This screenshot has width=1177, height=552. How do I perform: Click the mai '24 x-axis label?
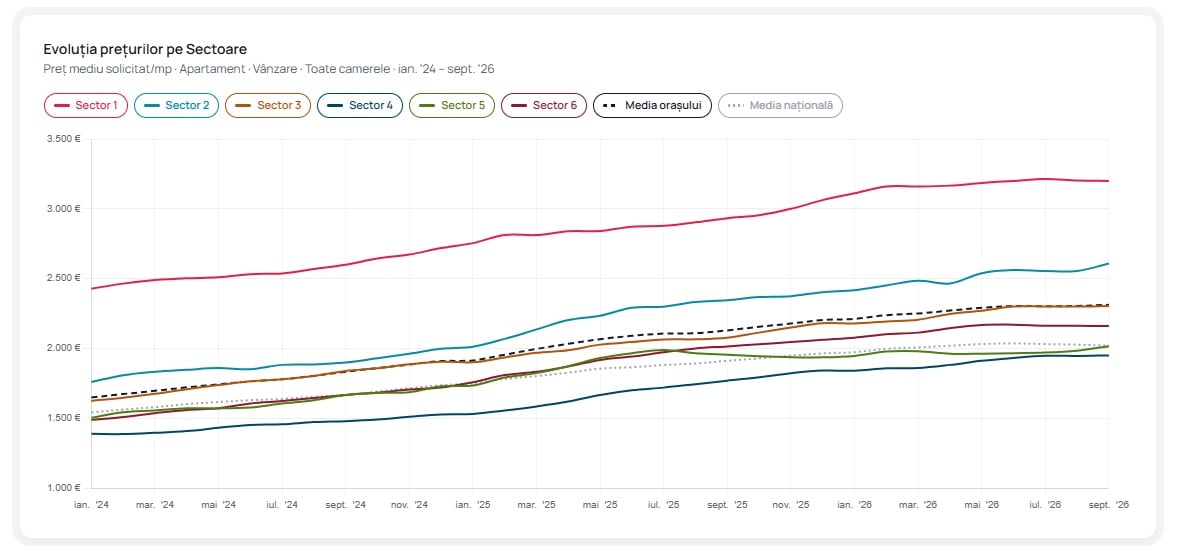click(218, 505)
